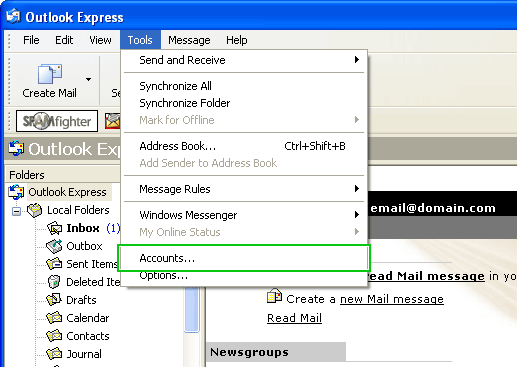517x367 pixels.
Task: Select the Outlook Express root folder icon
Action: pyautogui.click(x=16, y=192)
